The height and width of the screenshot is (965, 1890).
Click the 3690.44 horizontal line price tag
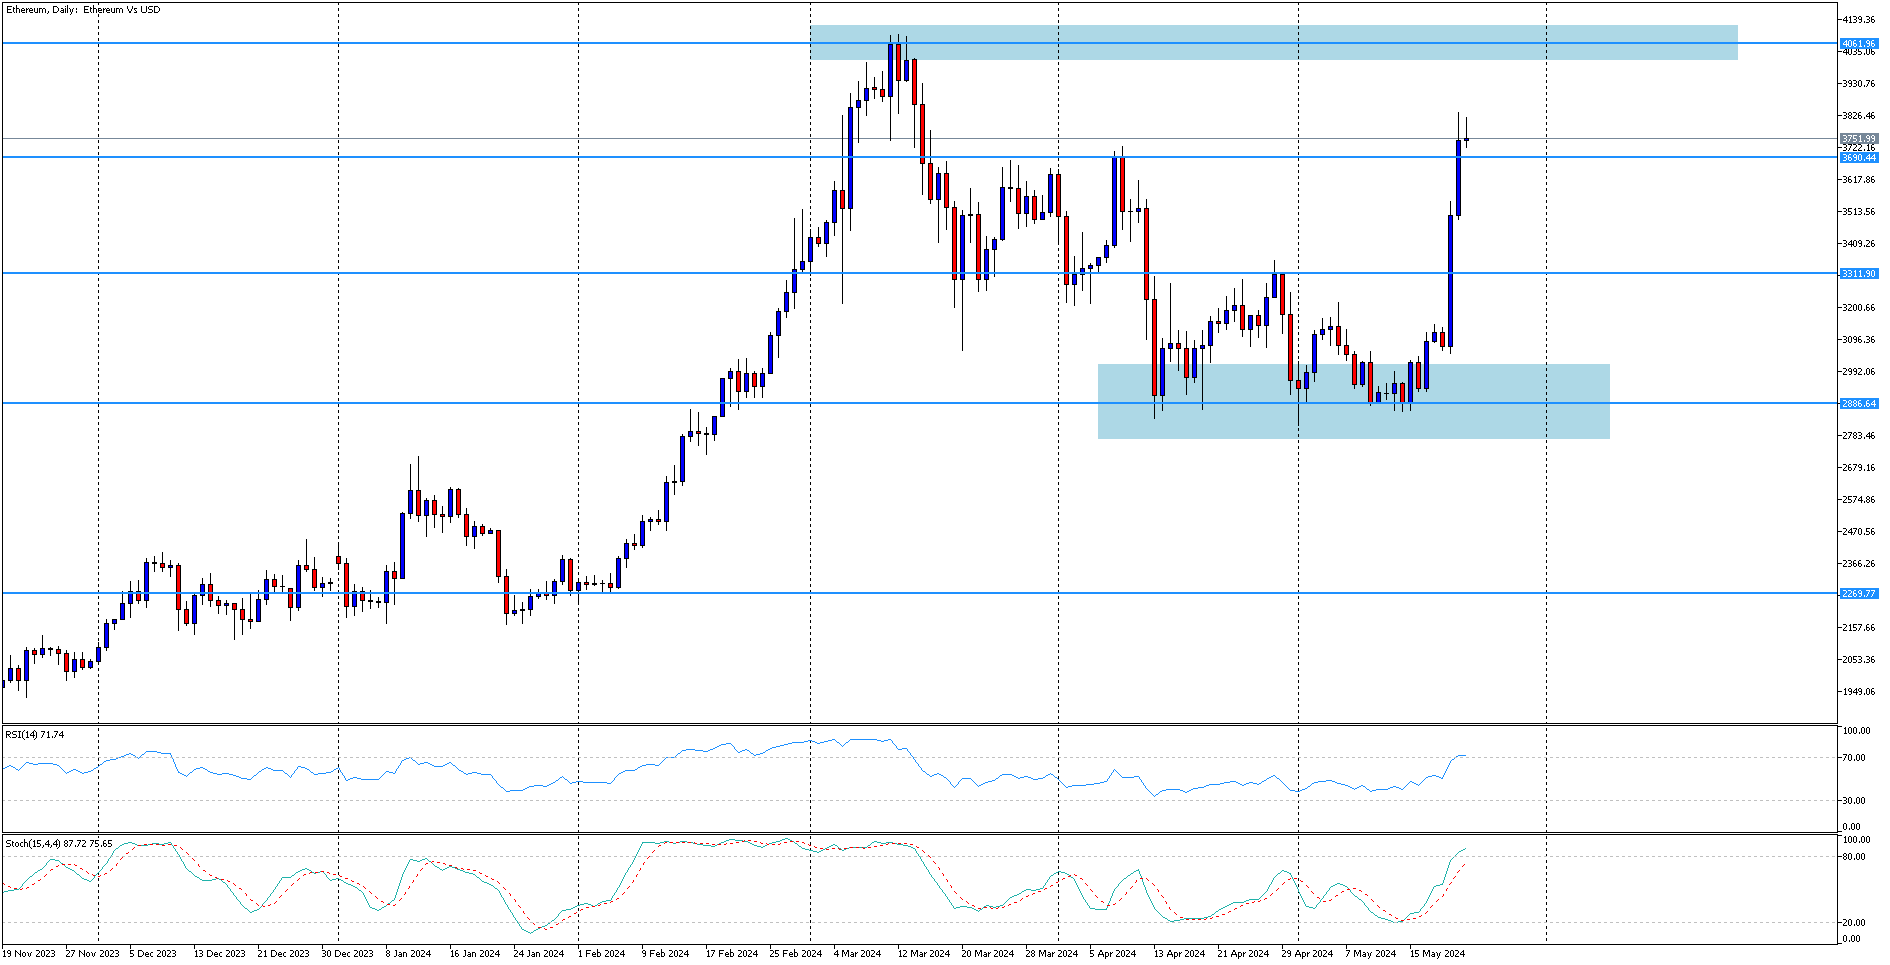coord(1859,158)
